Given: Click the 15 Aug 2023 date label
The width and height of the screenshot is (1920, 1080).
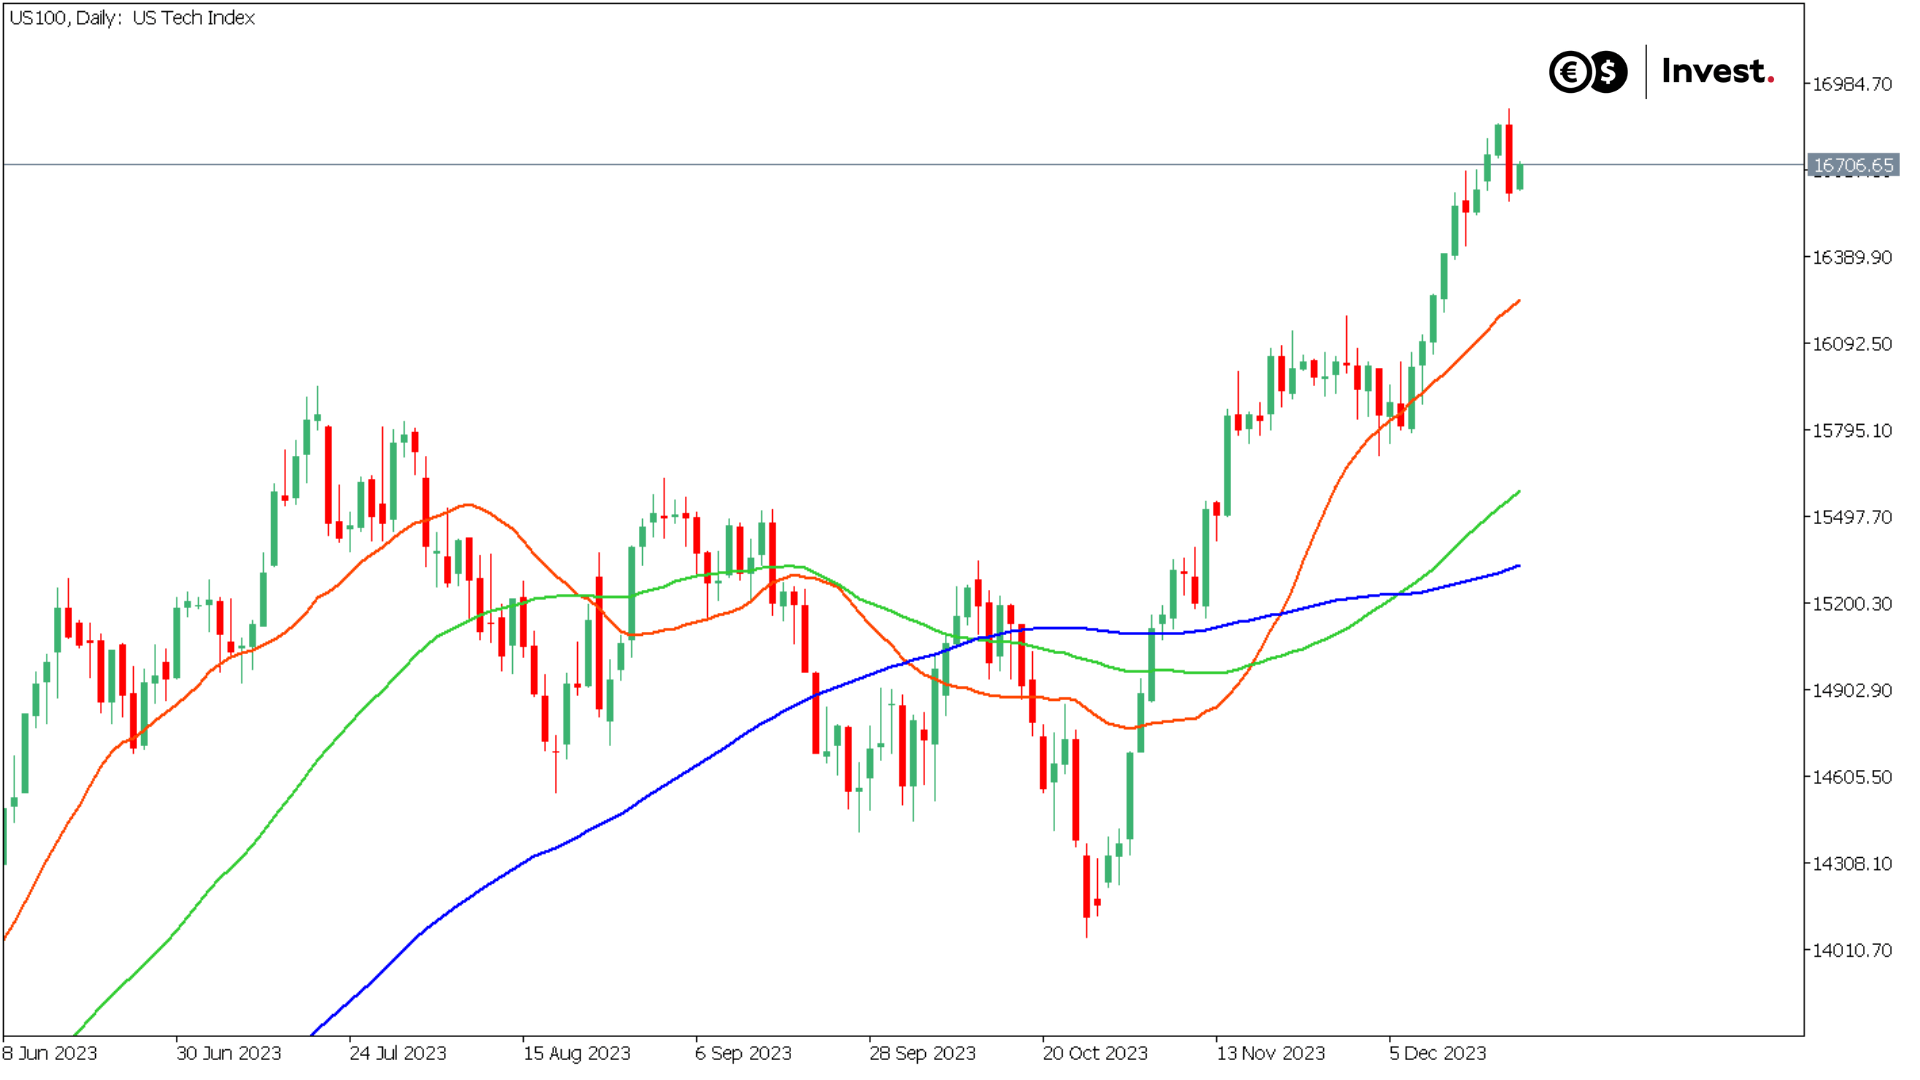Looking at the screenshot, I should (577, 1053).
